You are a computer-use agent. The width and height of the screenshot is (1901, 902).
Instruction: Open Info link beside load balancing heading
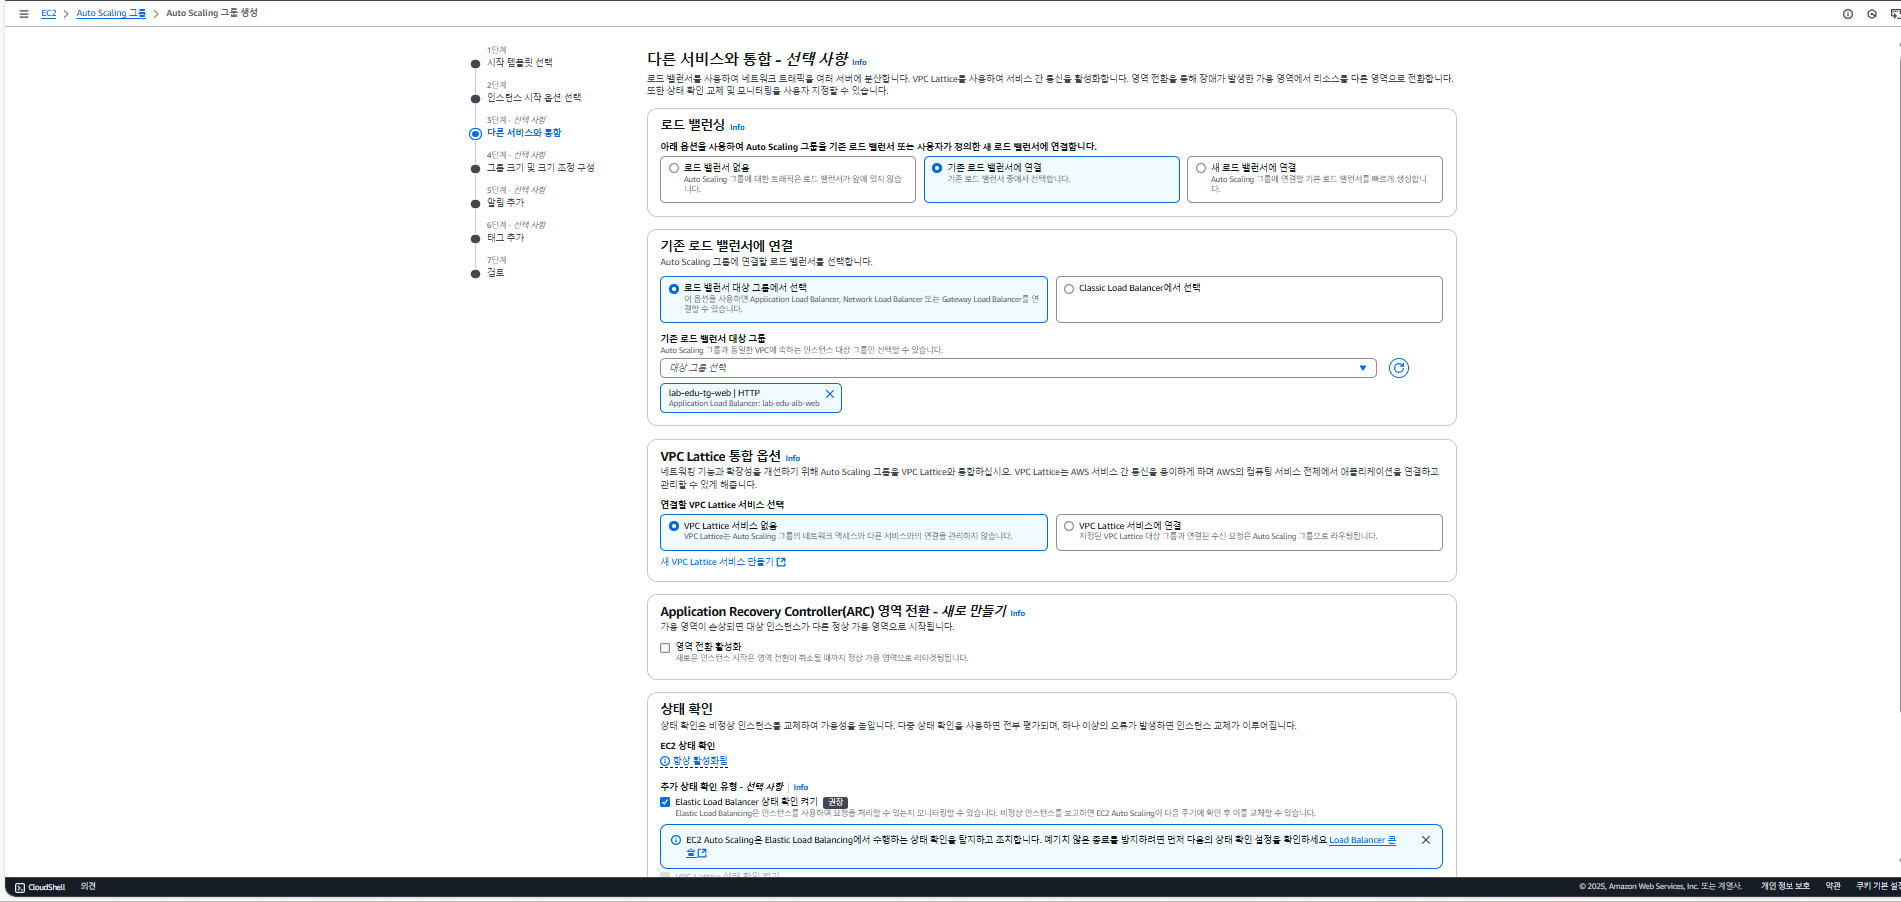coord(737,127)
